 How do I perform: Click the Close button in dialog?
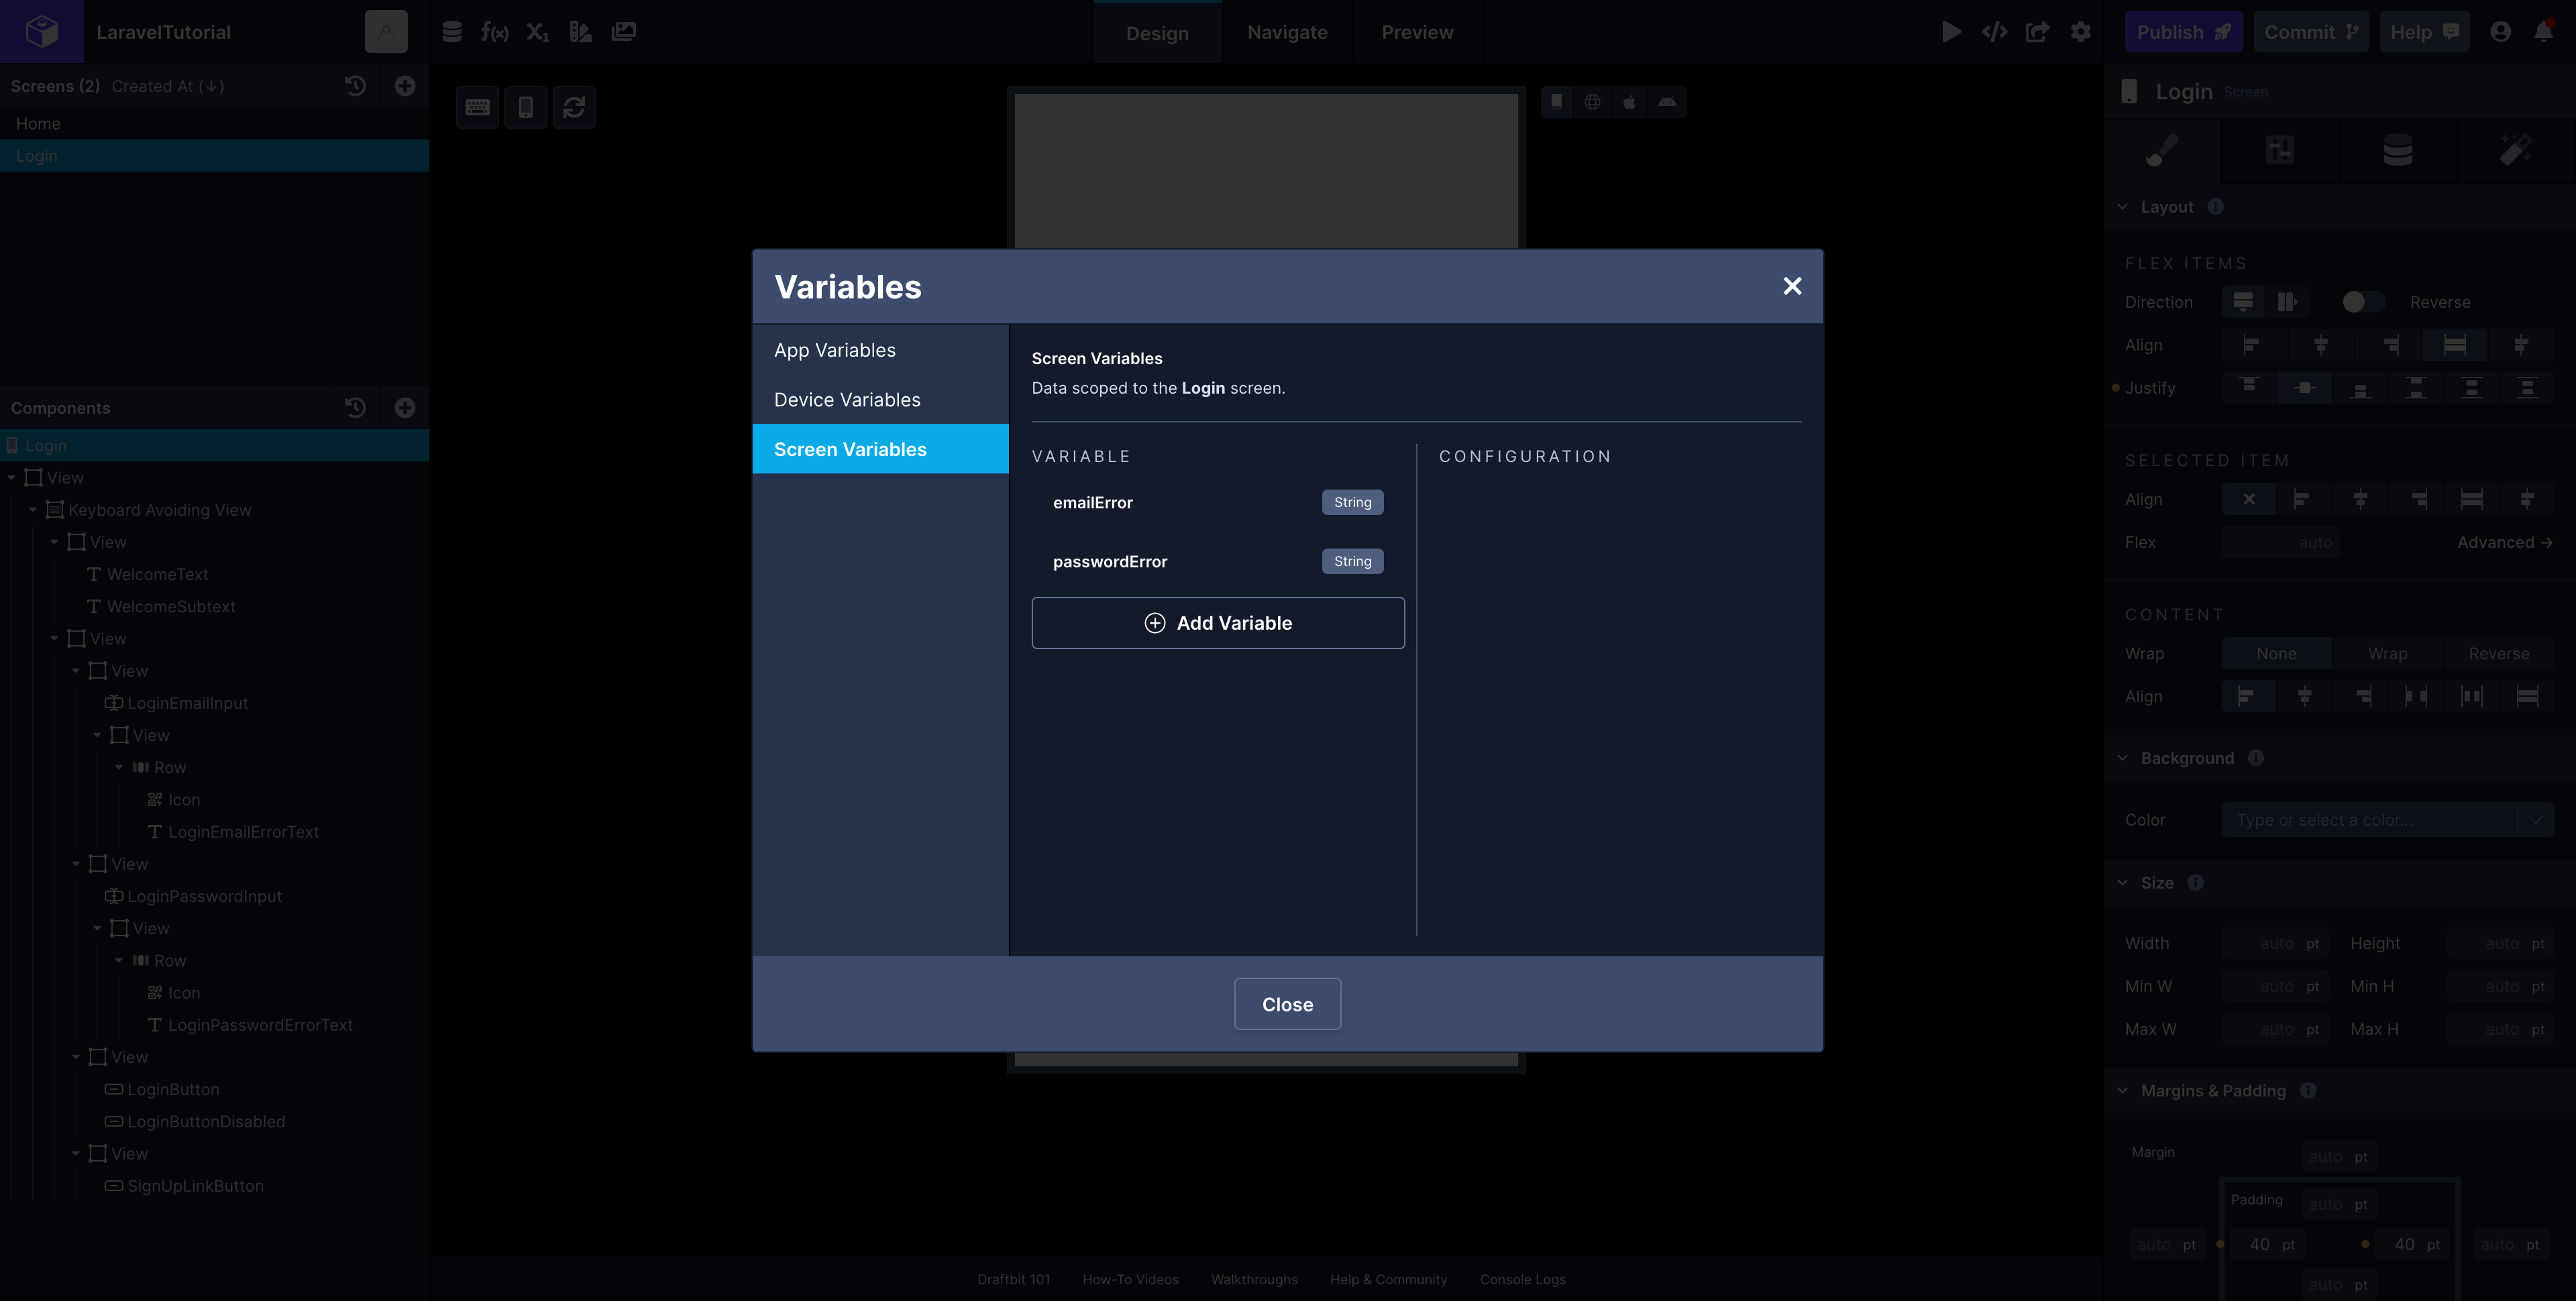(x=1287, y=1004)
